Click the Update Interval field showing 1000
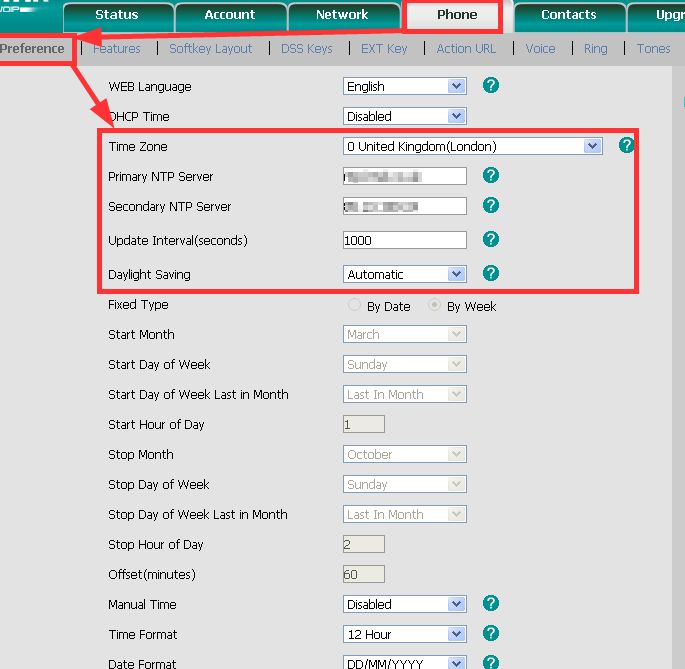685x669 pixels. click(405, 240)
